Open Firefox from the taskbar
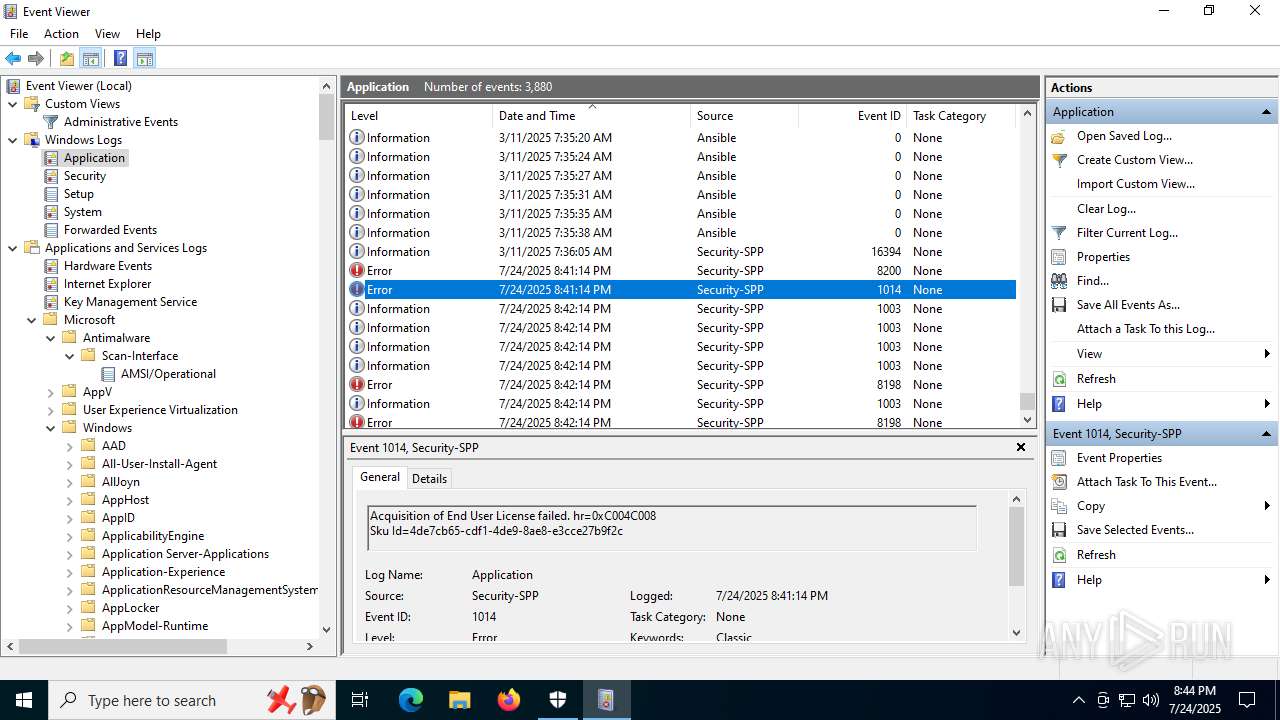Image resolution: width=1280 pixels, height=720 pixels. (509, 700)
